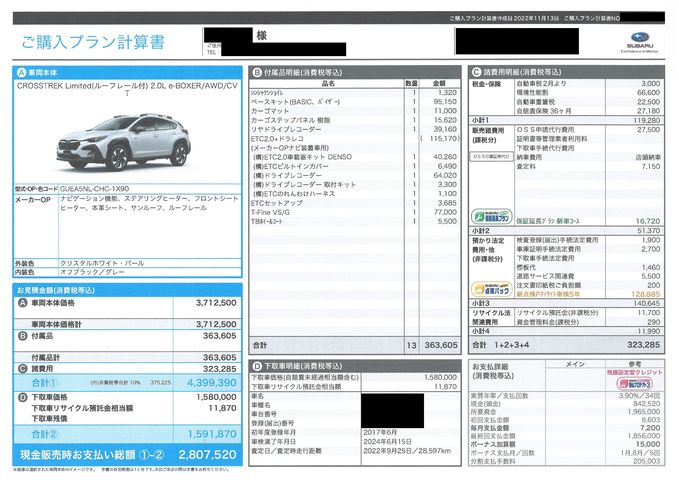
Task: Click the 小計1 amount 119,280
Action: [x=647, y=120]
